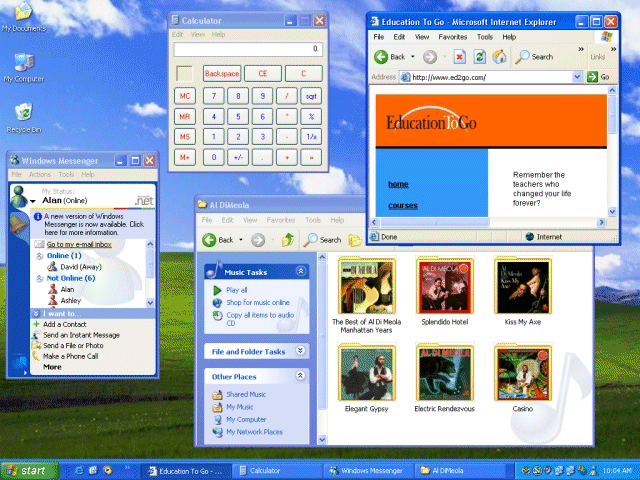Switch to Calculator from the taskbar
This screenshot has width=640, height=480.
tap(278, 471)
